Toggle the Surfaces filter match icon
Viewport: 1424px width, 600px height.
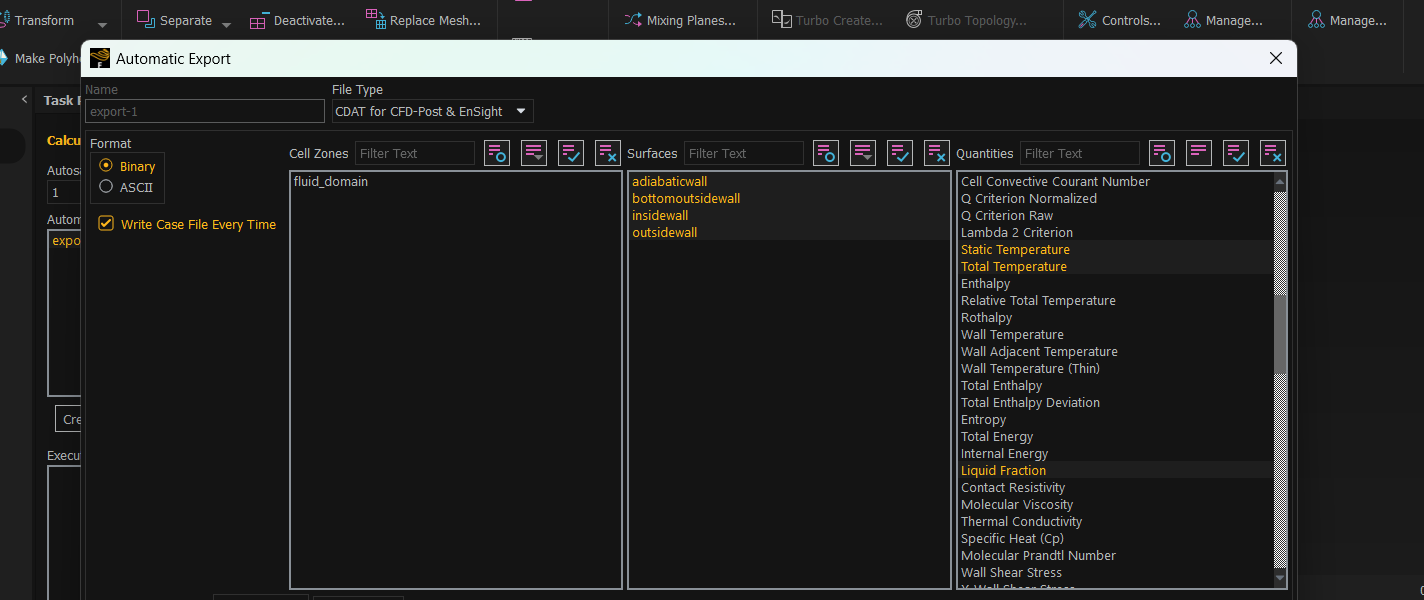[826, 153]
